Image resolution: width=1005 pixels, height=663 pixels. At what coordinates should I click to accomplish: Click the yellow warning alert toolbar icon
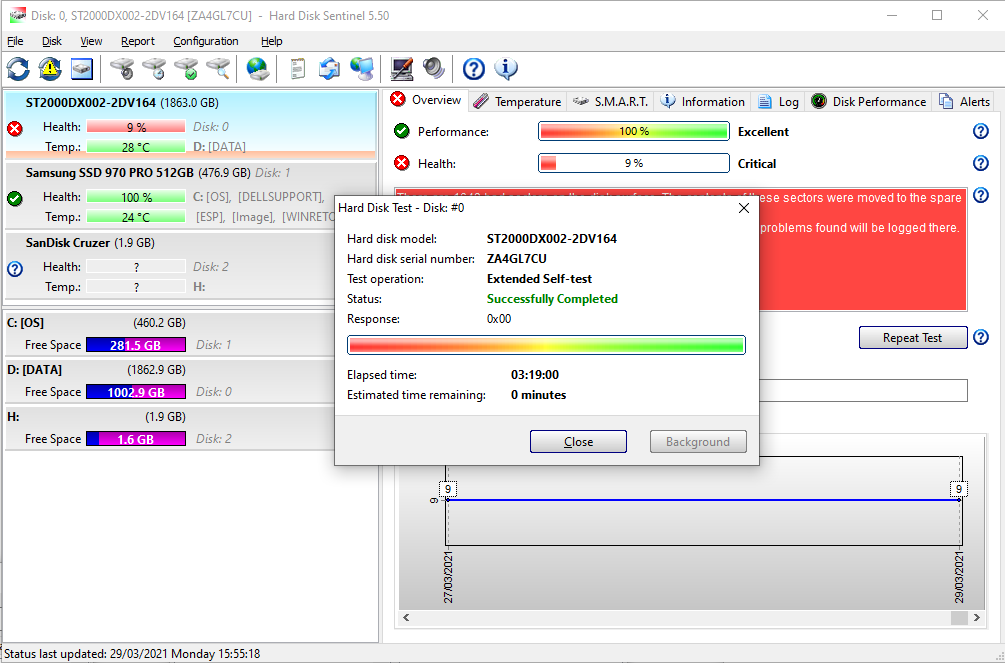(x=50, y=69)
